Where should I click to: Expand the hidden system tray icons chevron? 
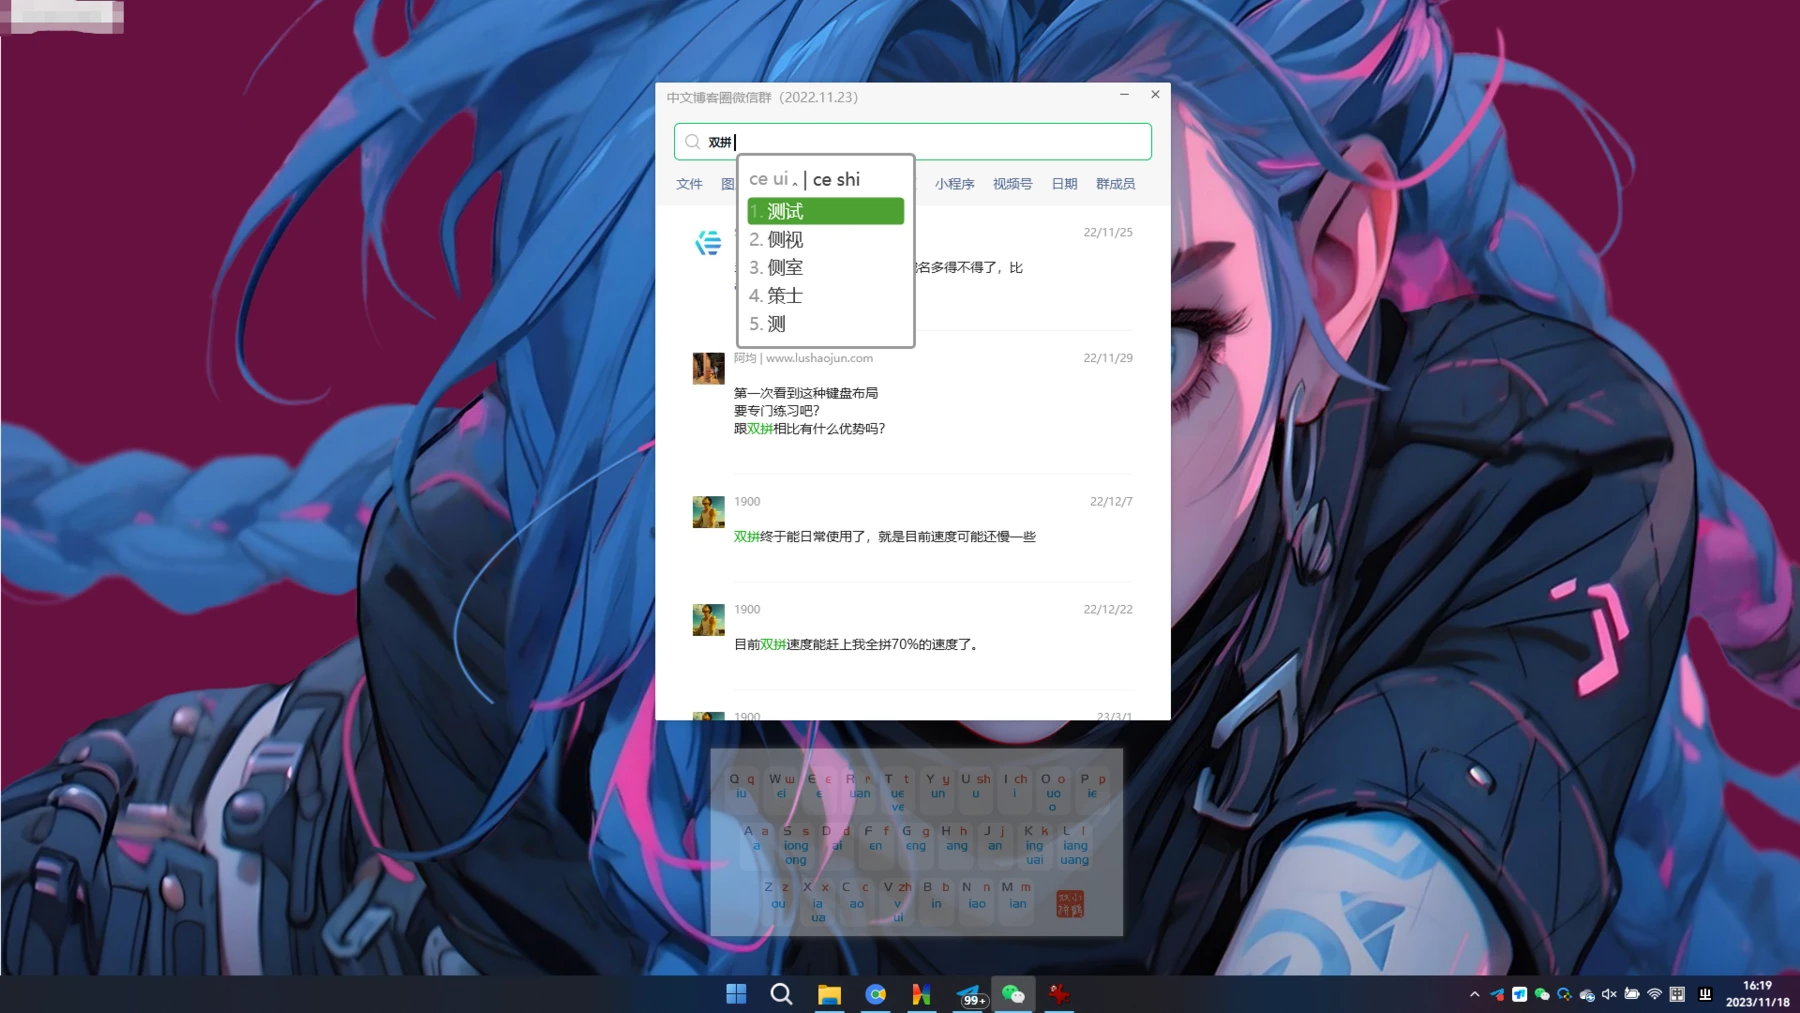click(1474, 994)
